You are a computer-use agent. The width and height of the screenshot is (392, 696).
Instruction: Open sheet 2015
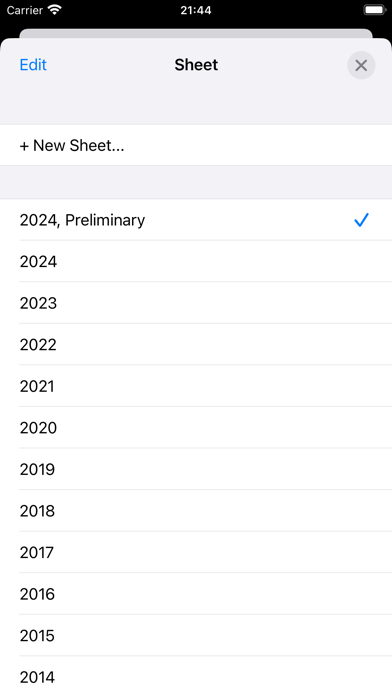(196, 636)
